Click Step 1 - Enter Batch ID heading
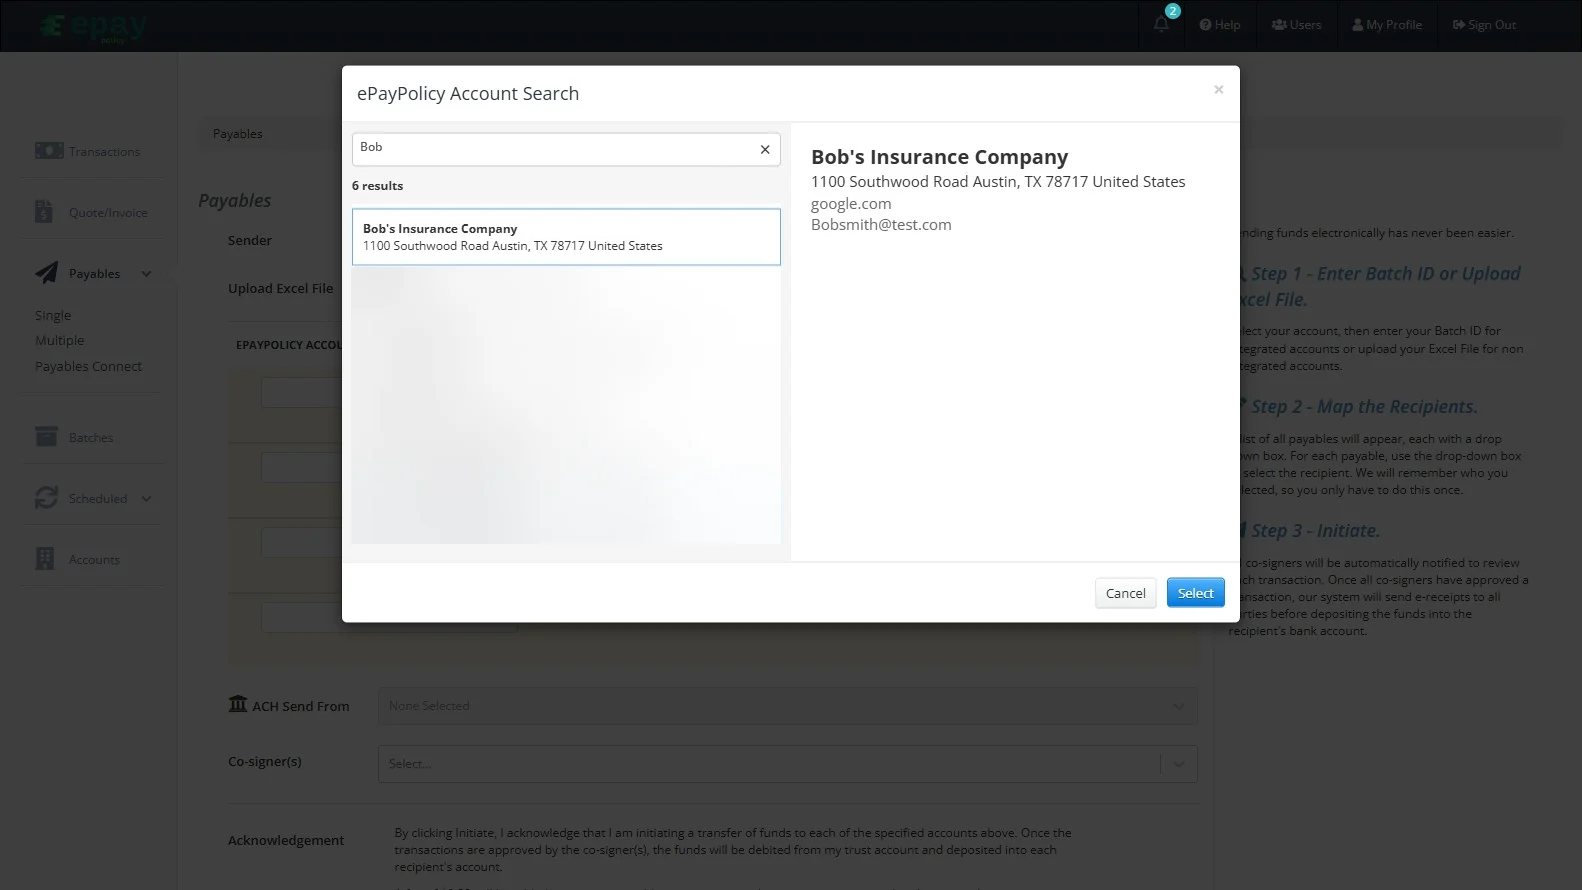Viewport: 1582px width, 890px height. click(x=1379, y=286)
